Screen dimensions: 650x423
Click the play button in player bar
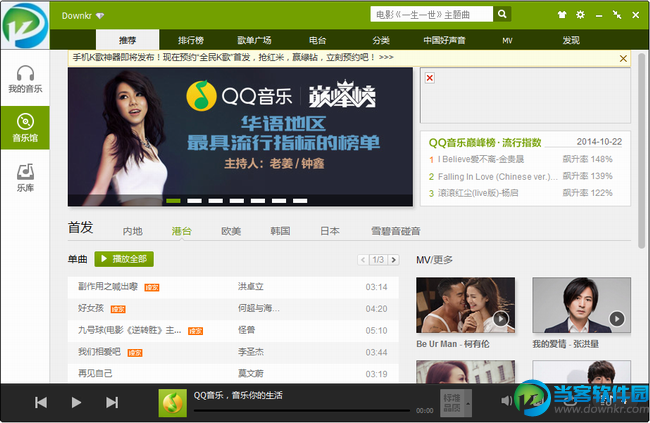[x=76, y=402]
